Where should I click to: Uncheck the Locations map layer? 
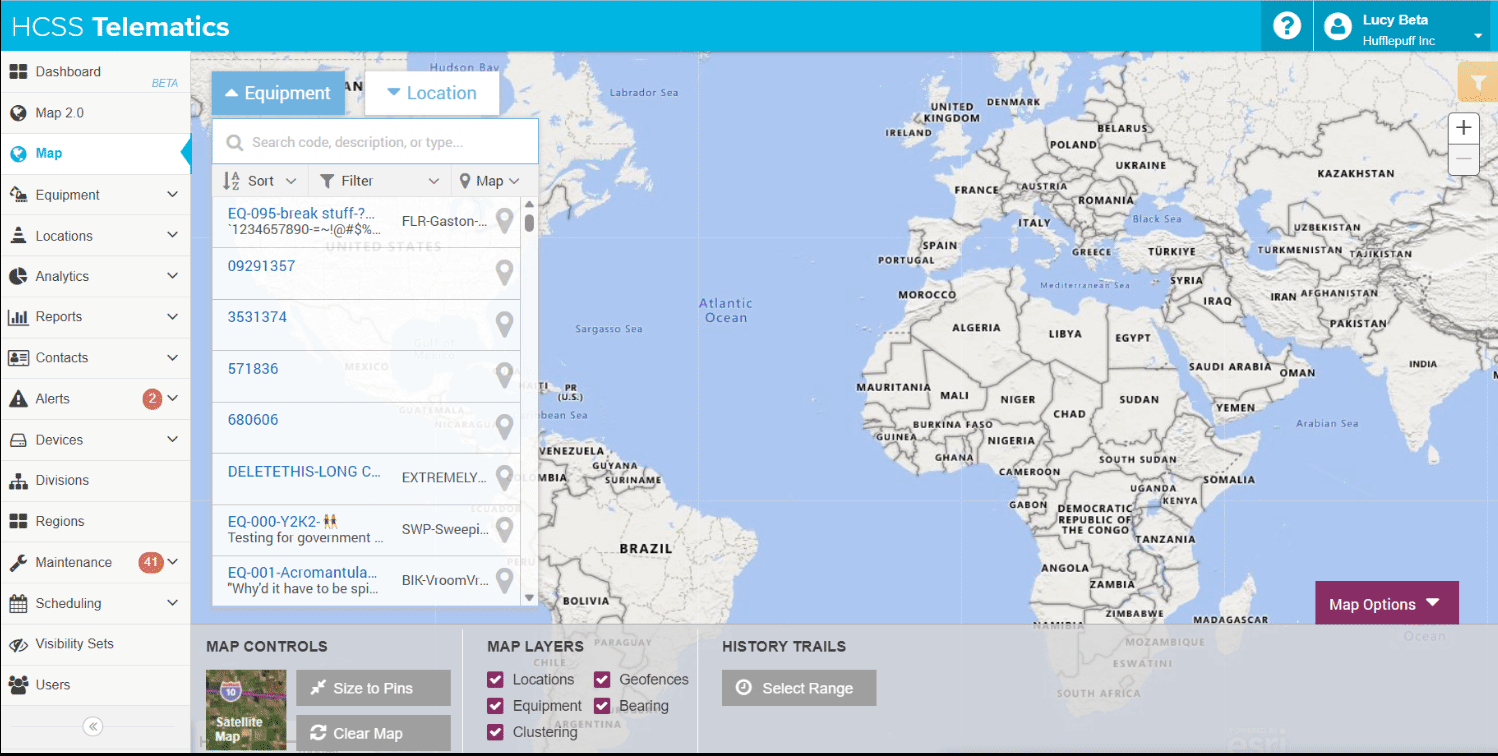(x=495, y=680)
